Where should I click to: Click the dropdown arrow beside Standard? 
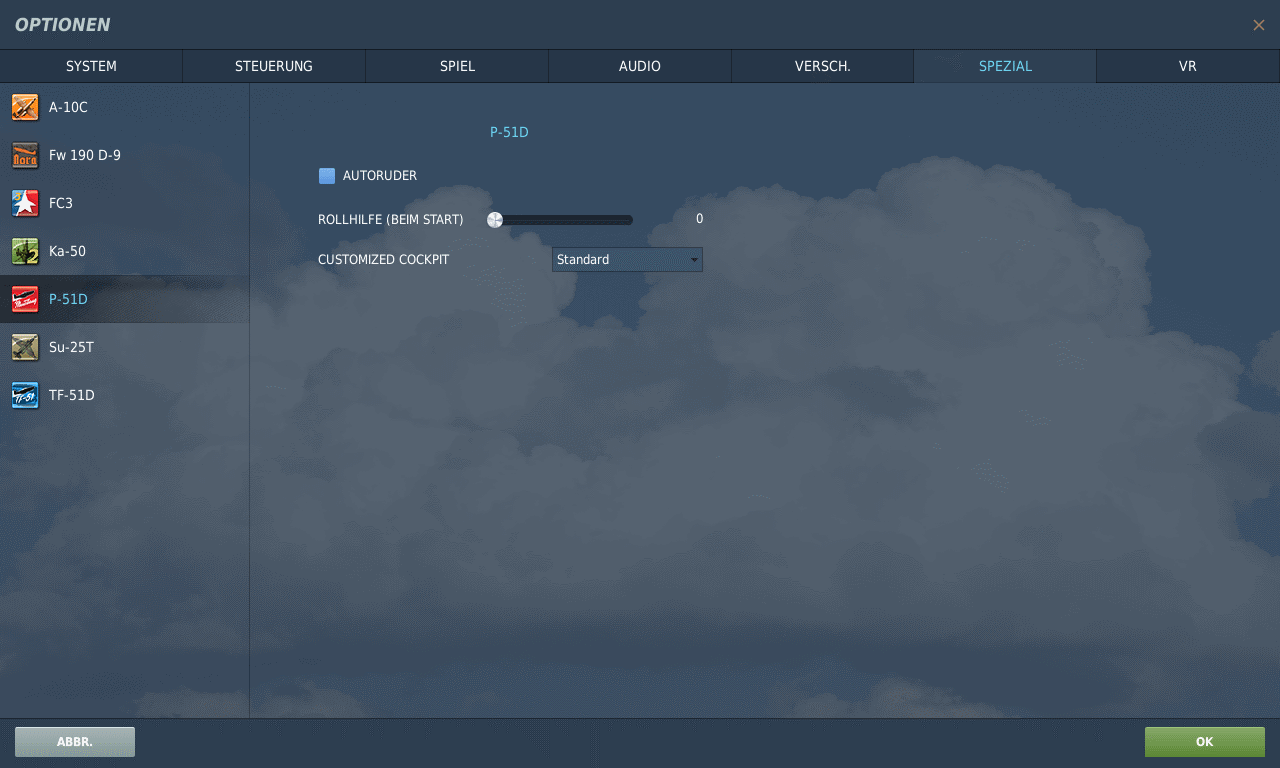(x=694, y=260)
